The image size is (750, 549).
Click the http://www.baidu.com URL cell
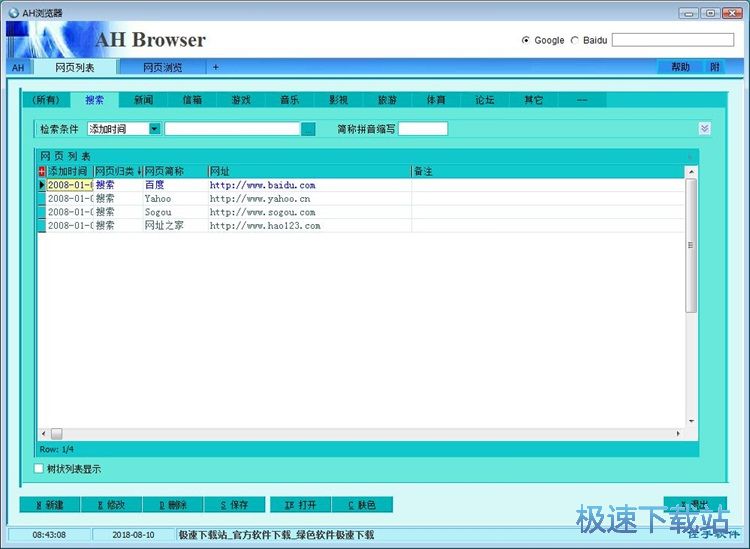309,185
